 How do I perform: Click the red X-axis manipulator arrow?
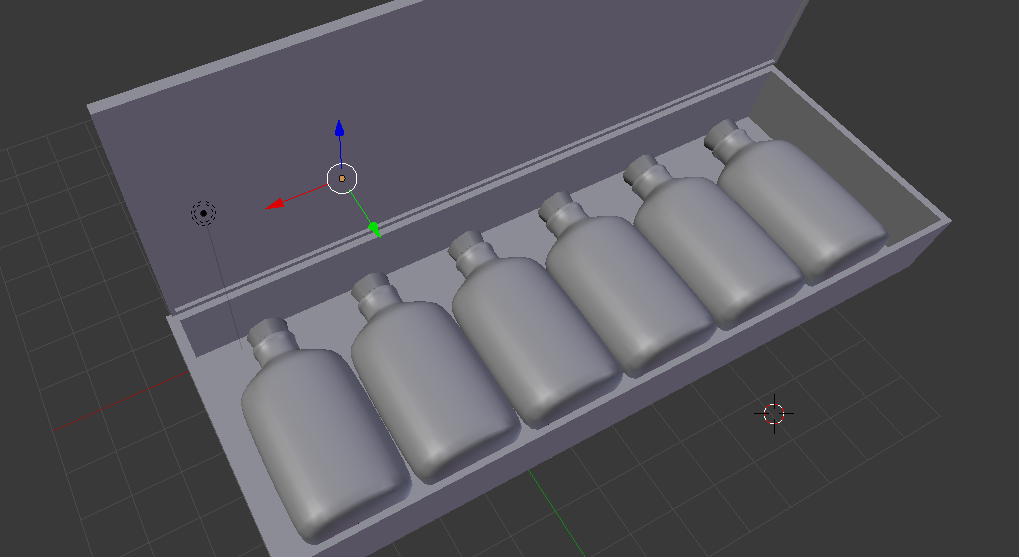(x=275, y=204)
